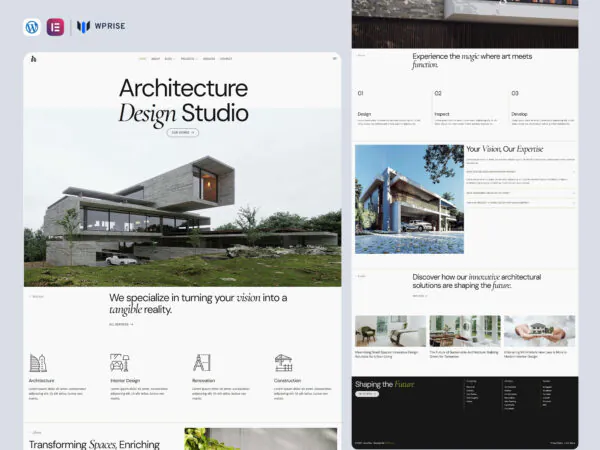Open the blog thumbnail with hands holding house
The width and height of the screenshot is (600, 450).
539,330
